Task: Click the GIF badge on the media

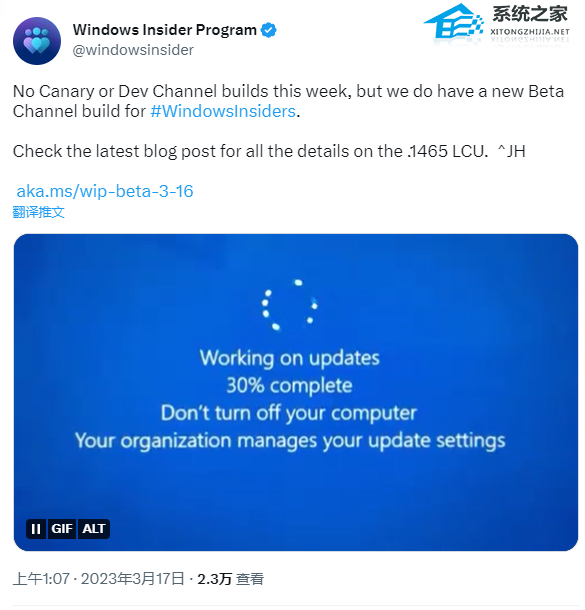Action: pos(62,529)
